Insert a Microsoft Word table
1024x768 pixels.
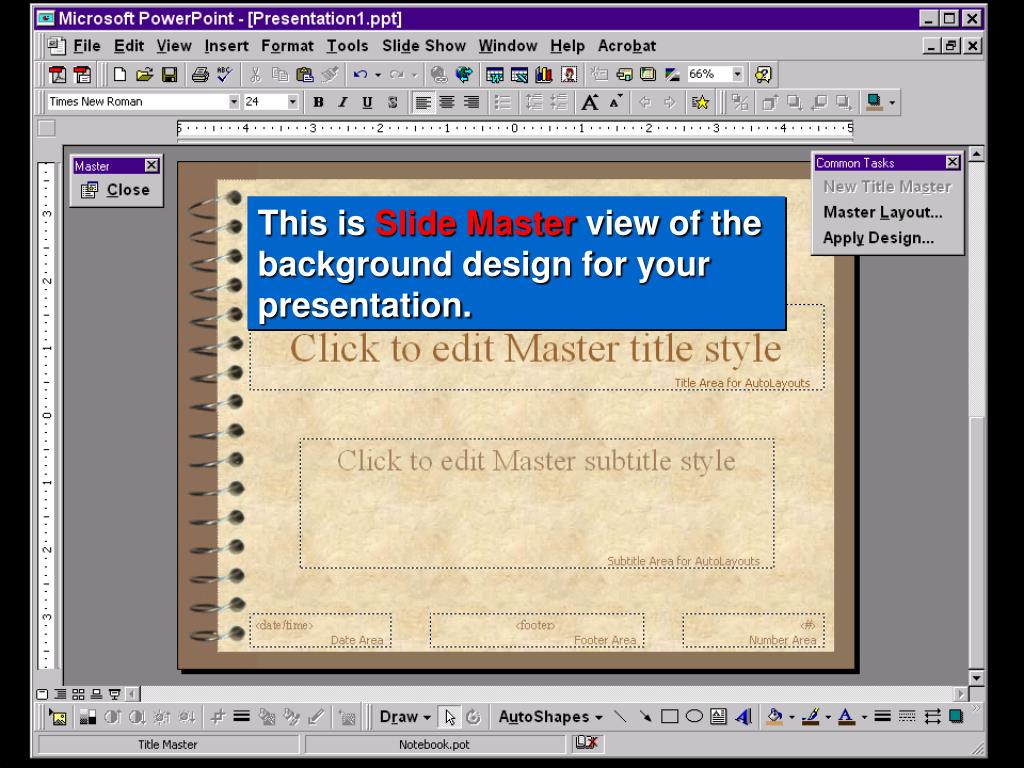[x=494, y=74]
